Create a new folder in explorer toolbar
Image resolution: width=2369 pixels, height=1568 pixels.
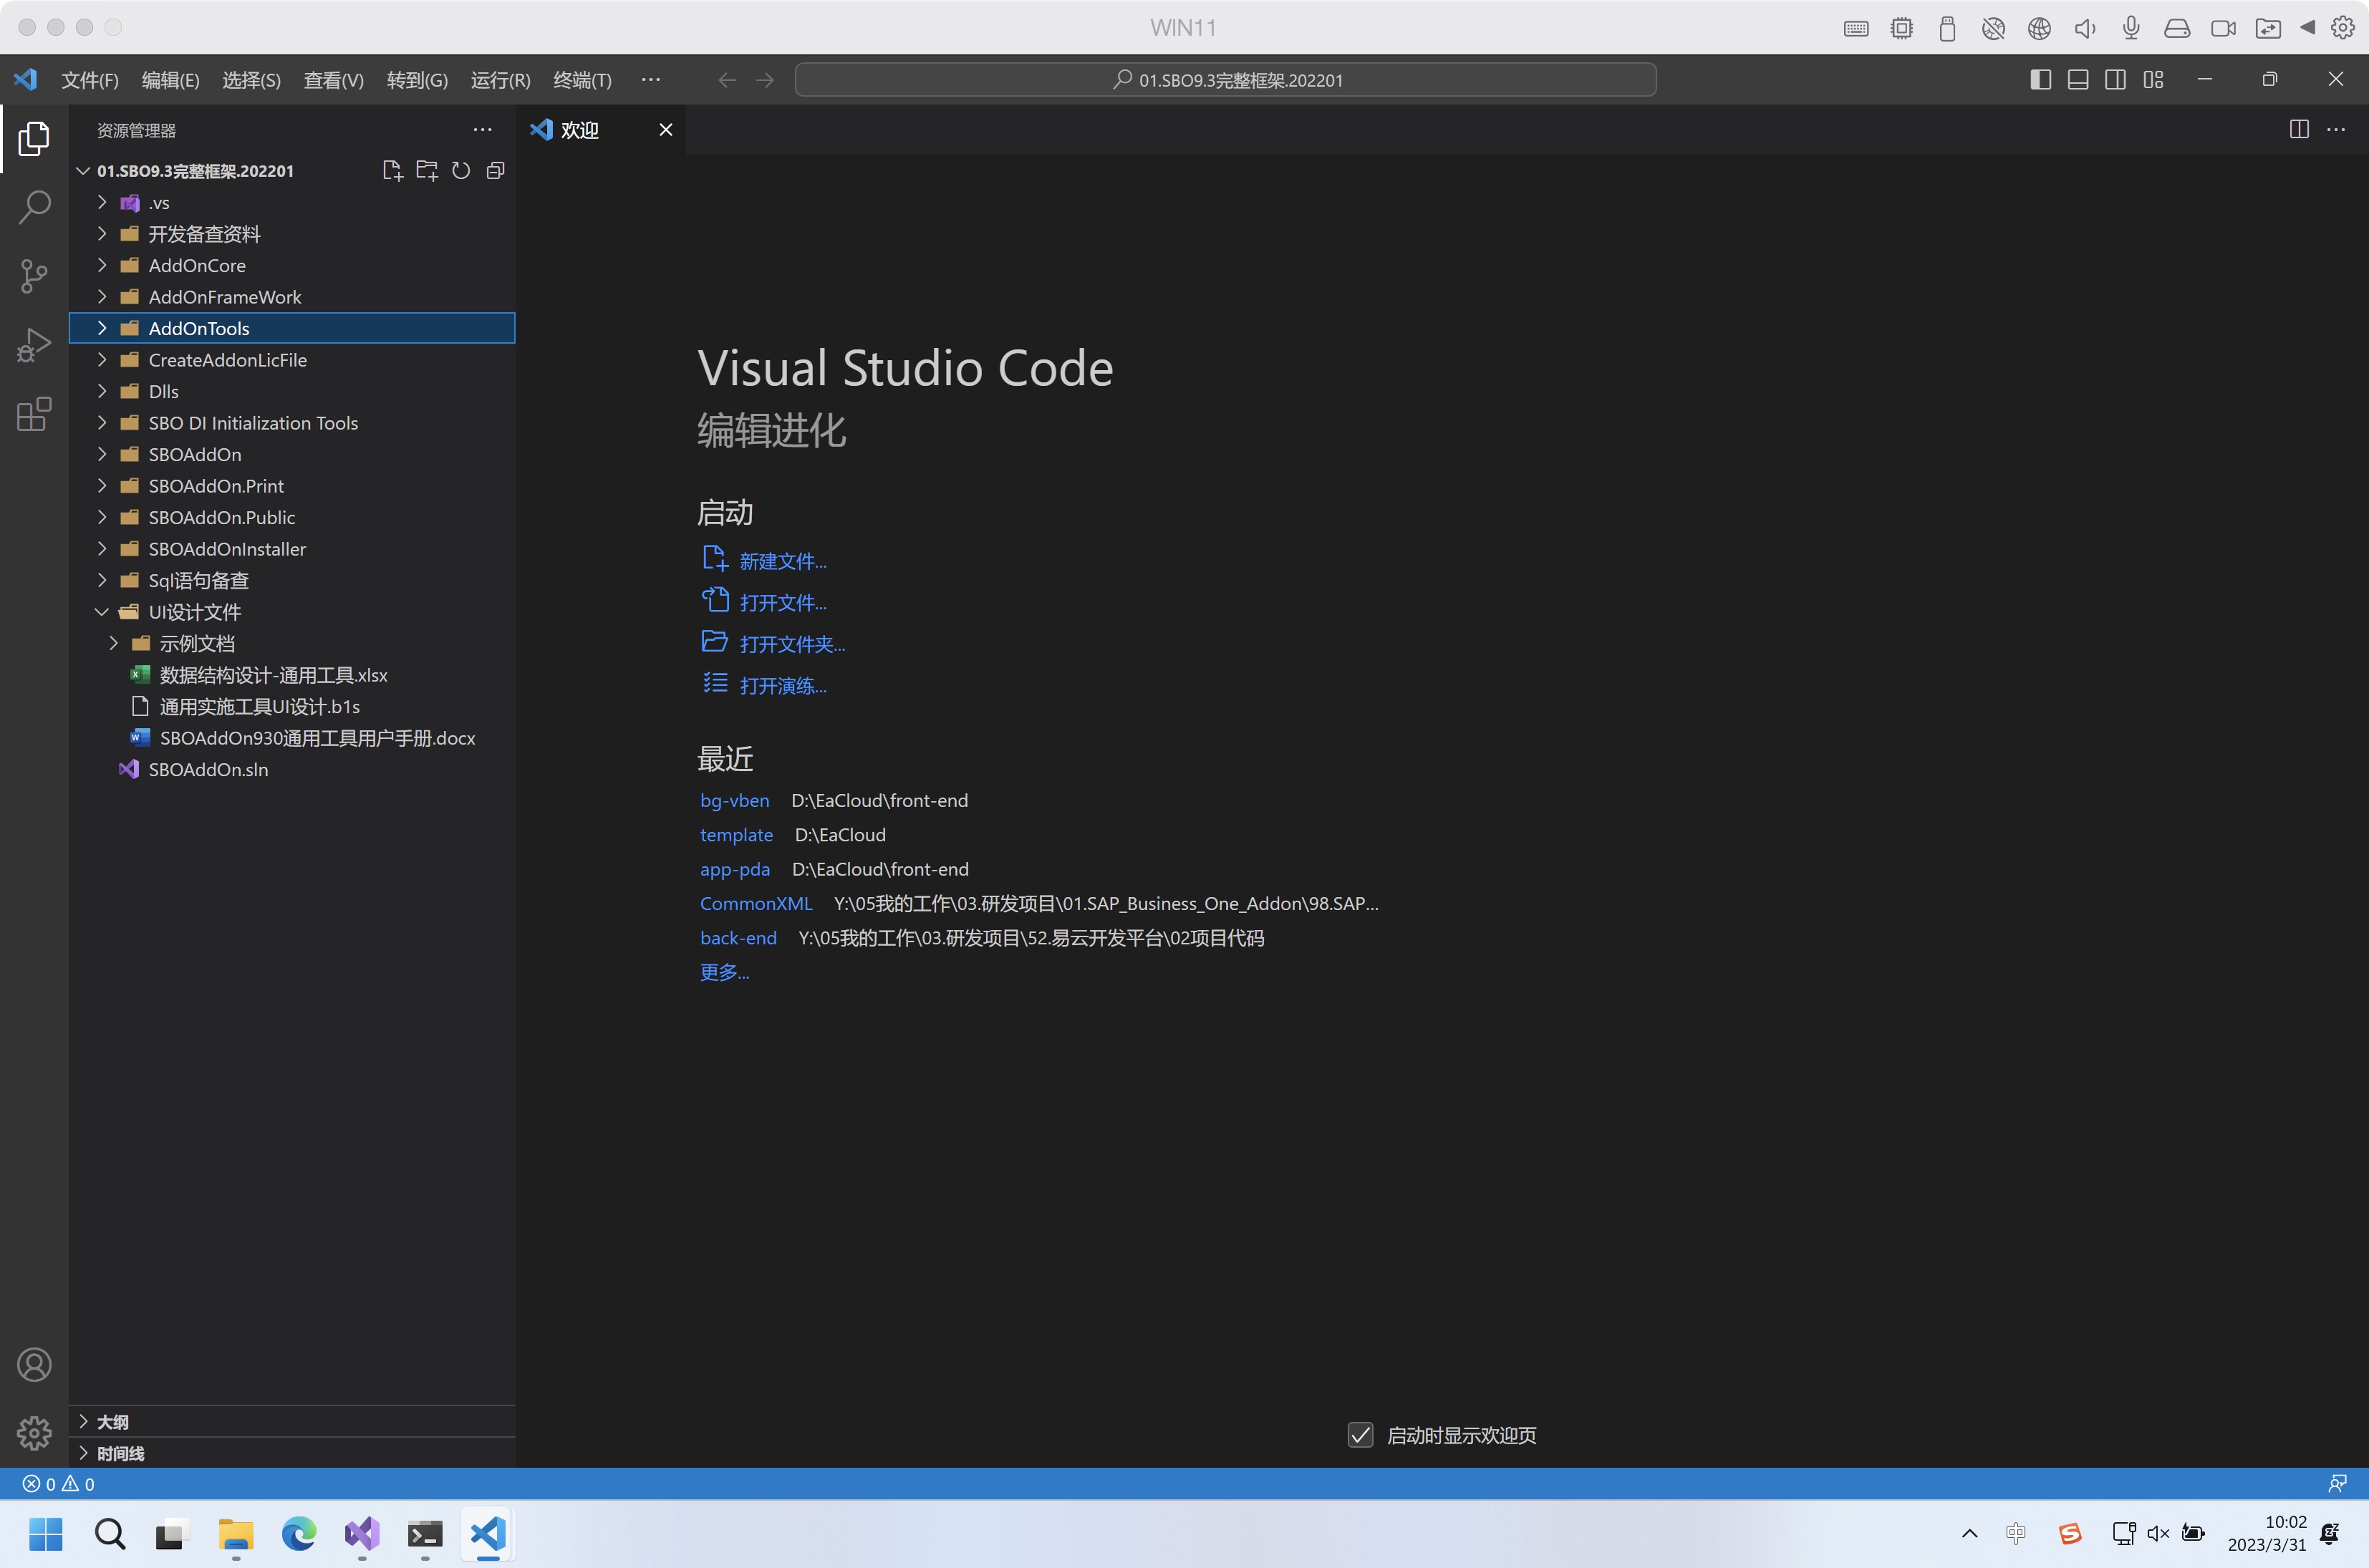[x=427, y=171]
